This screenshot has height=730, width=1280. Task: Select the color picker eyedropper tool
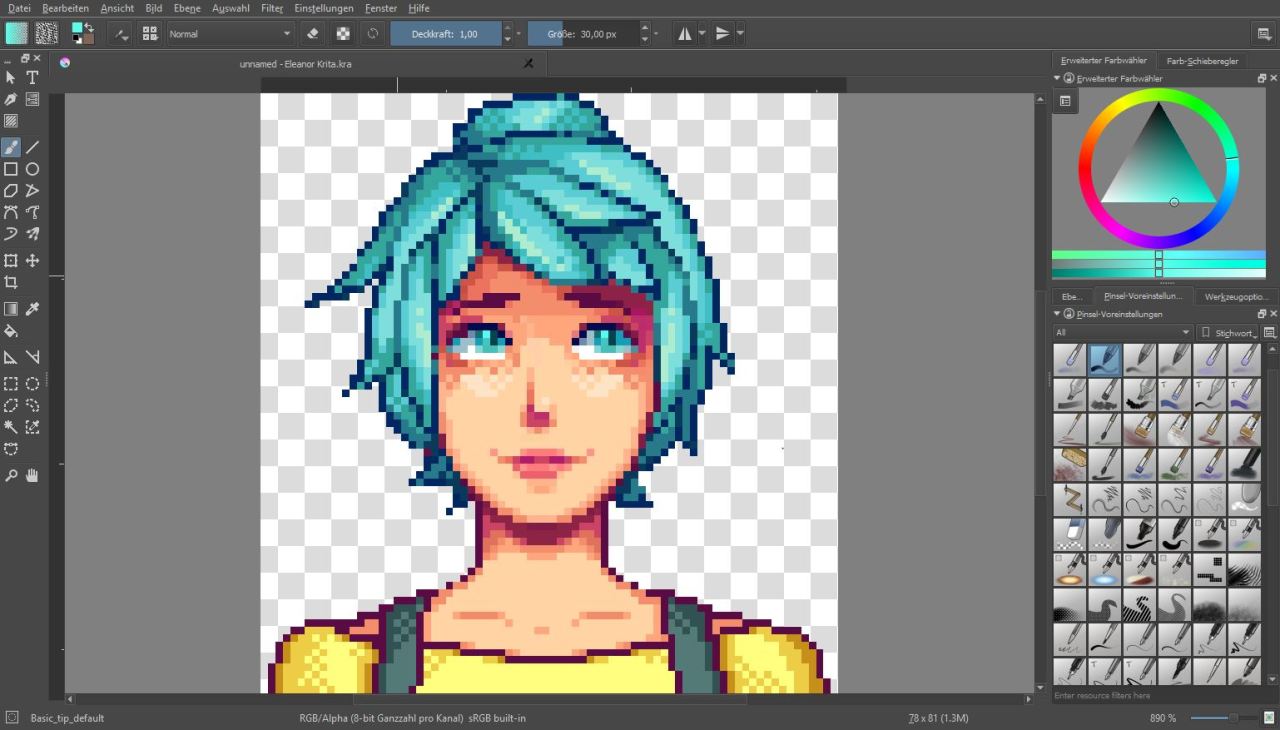(x=32, y=309)
